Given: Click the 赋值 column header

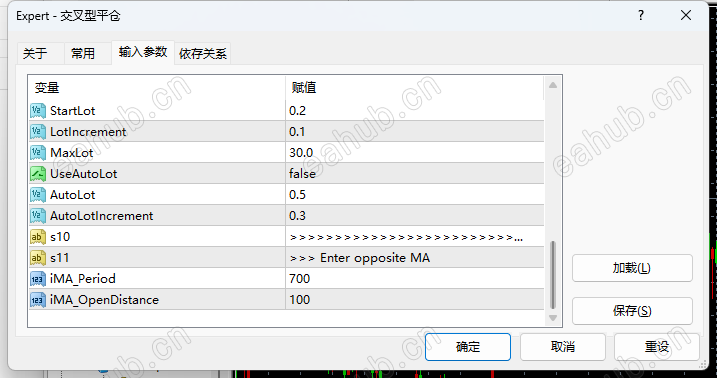Looking at the screenshot, I should pos(415,87).
